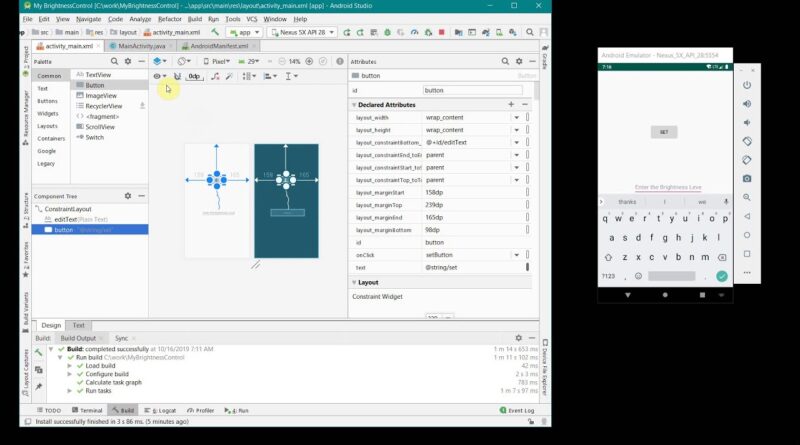Show warnings and errors indicator icon

[x=340, y=61]
